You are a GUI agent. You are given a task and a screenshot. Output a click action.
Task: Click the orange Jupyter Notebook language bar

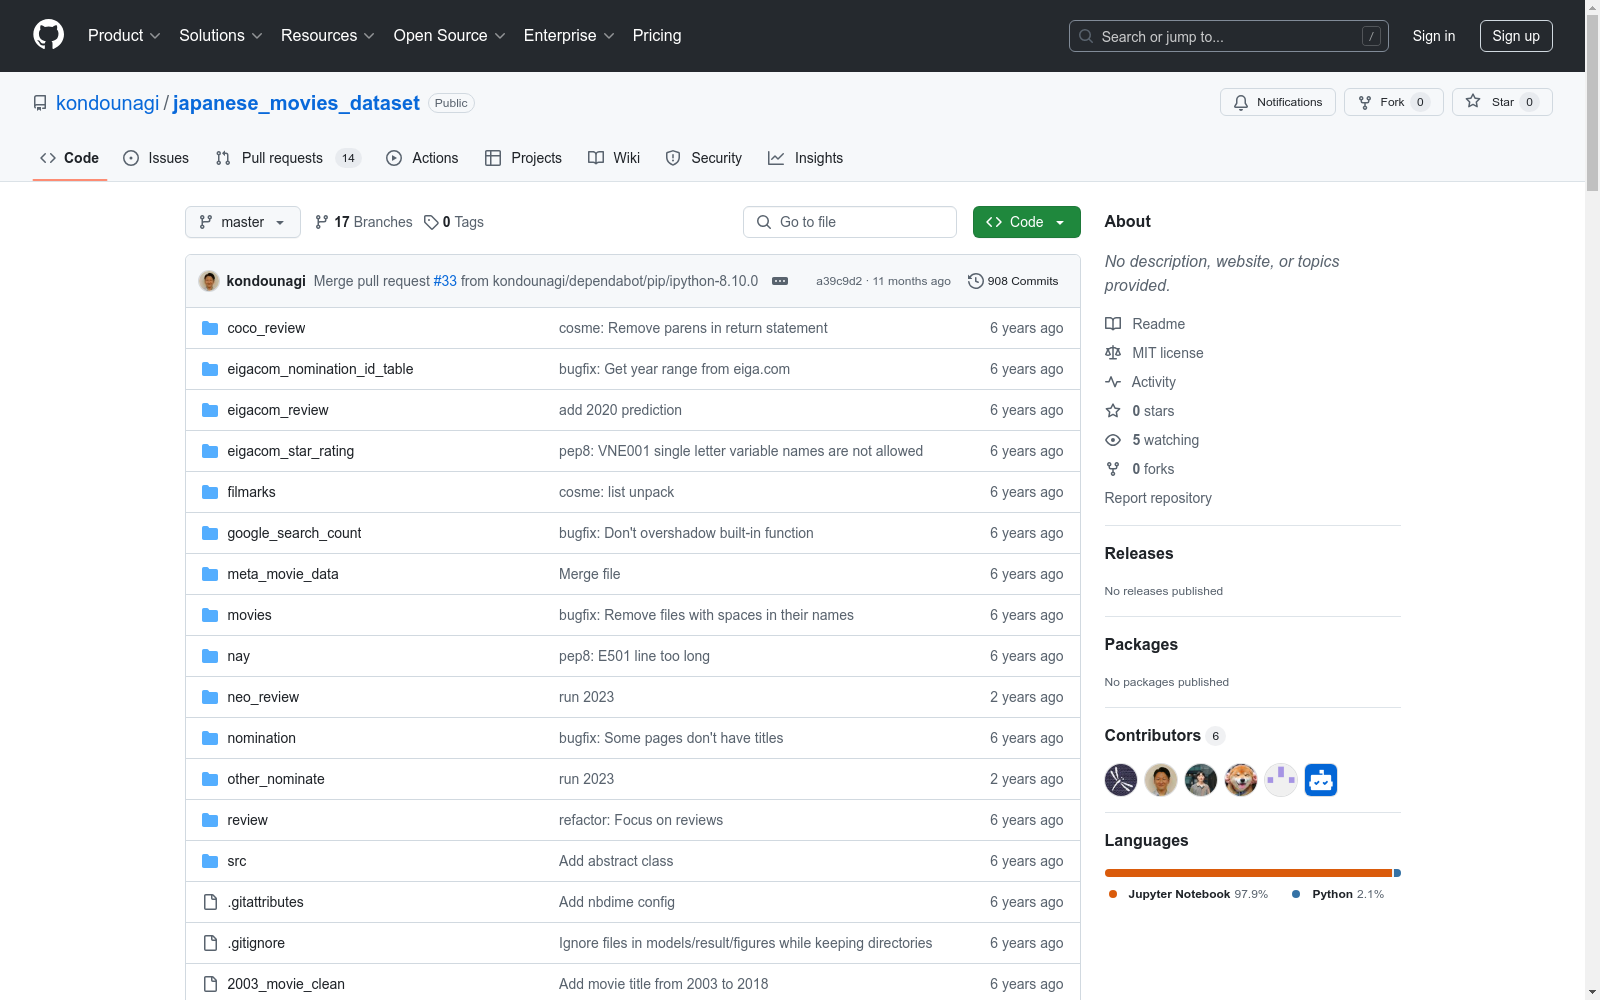(x=1248, y=873)
